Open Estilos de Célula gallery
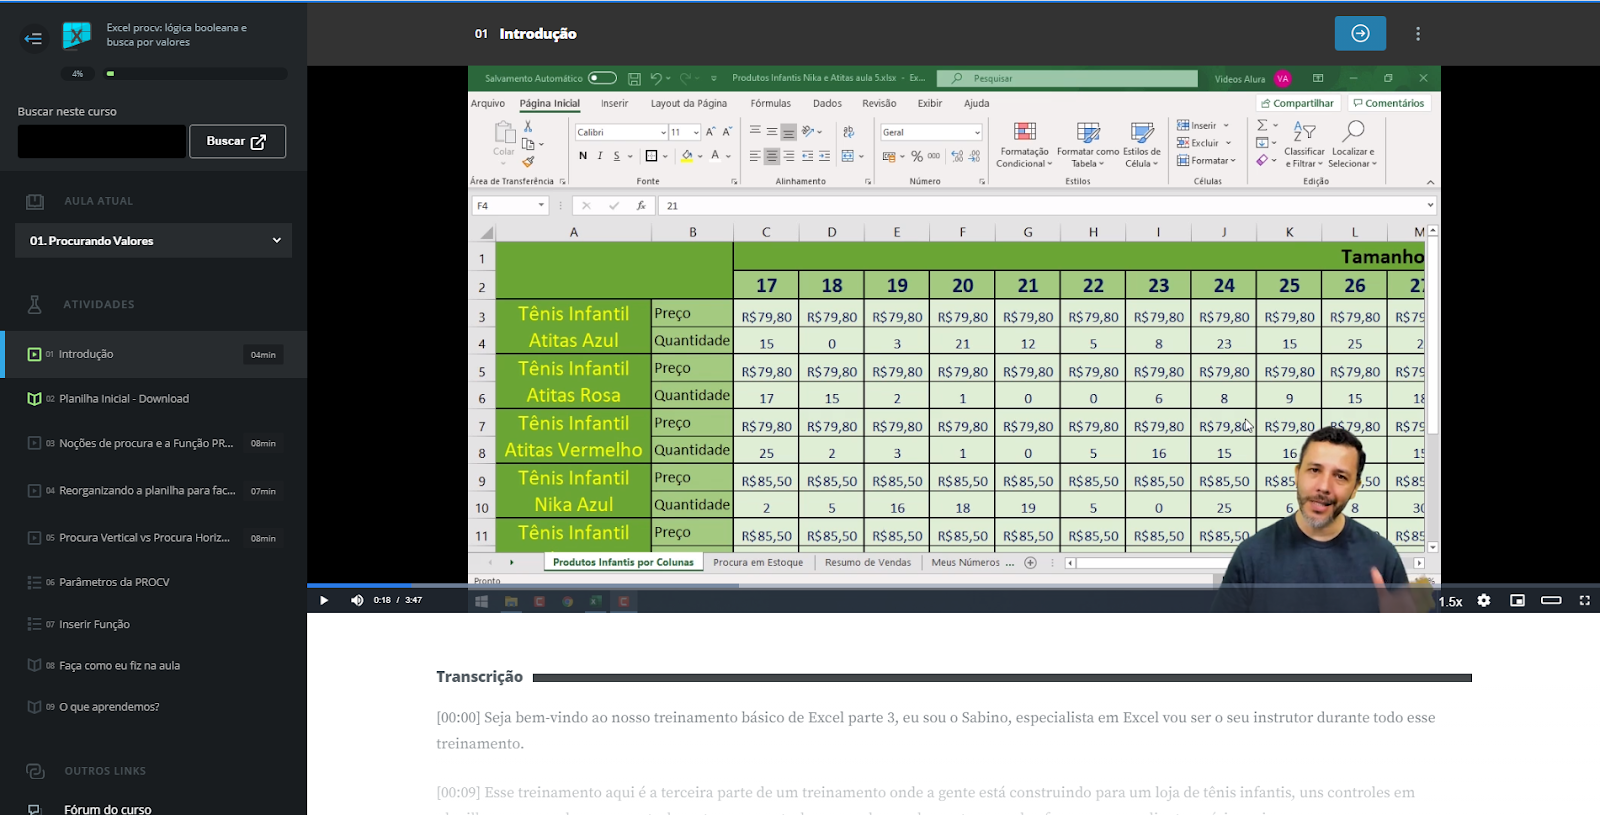The width and height of the screenshot is (1600, 815). [1142, 145]
